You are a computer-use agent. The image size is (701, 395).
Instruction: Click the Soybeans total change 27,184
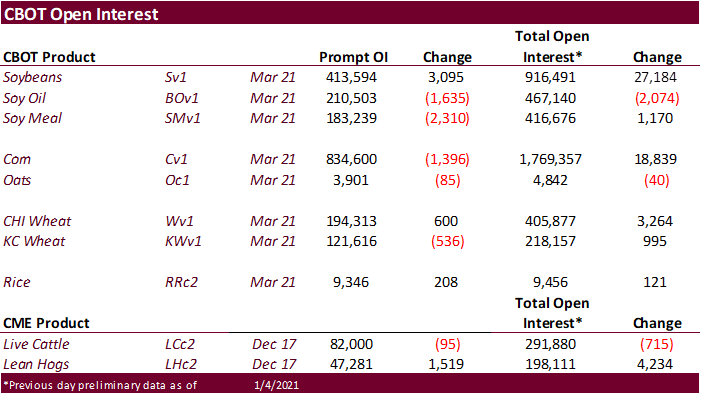coord(655,77)
